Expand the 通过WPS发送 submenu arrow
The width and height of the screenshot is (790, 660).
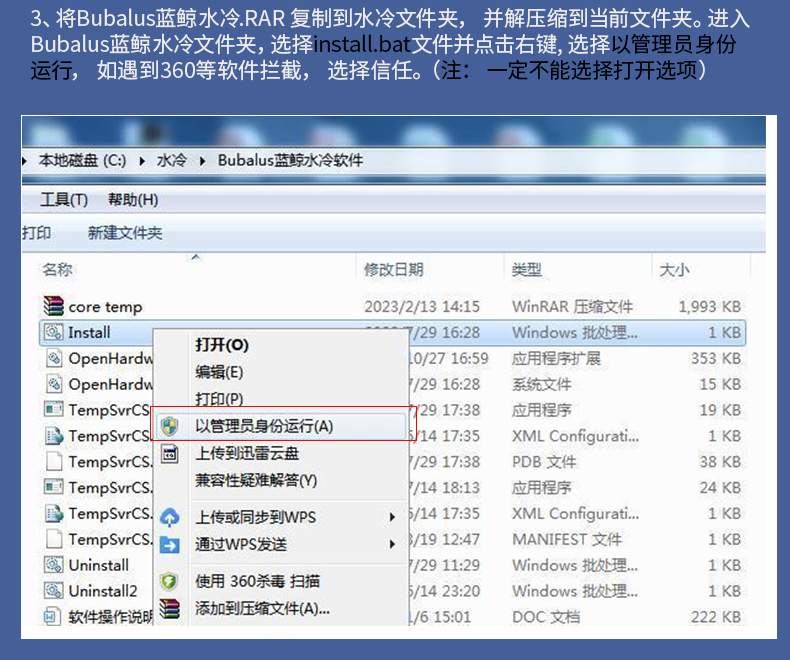pos(392,544)
